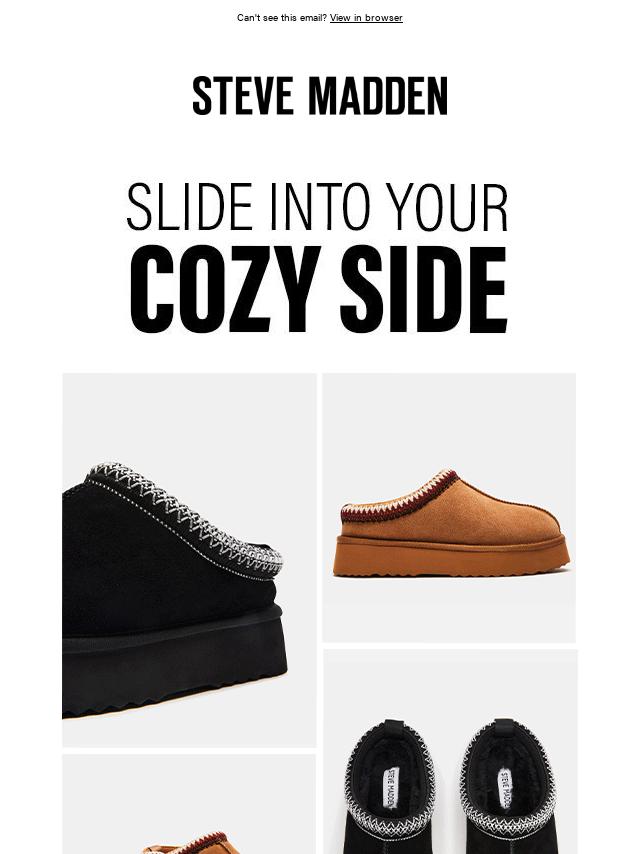
Task: Open the chestnut platform slipper side-view photo
Action: (x=449, y=508)
